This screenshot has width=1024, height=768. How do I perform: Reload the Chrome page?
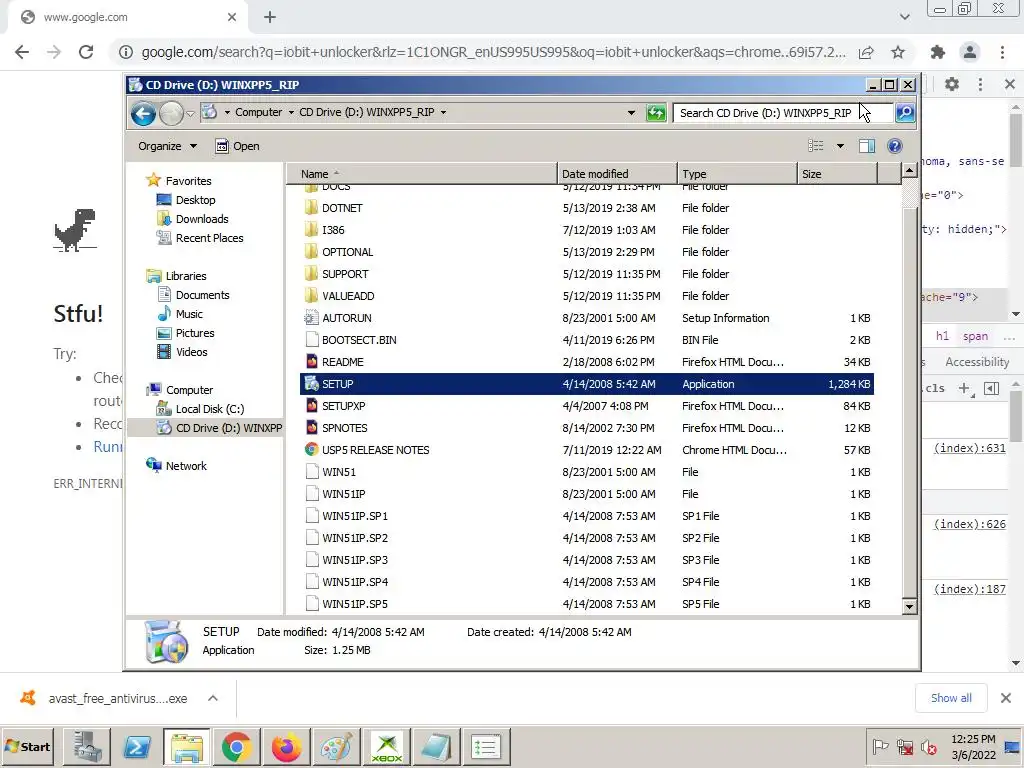[86, 52]
